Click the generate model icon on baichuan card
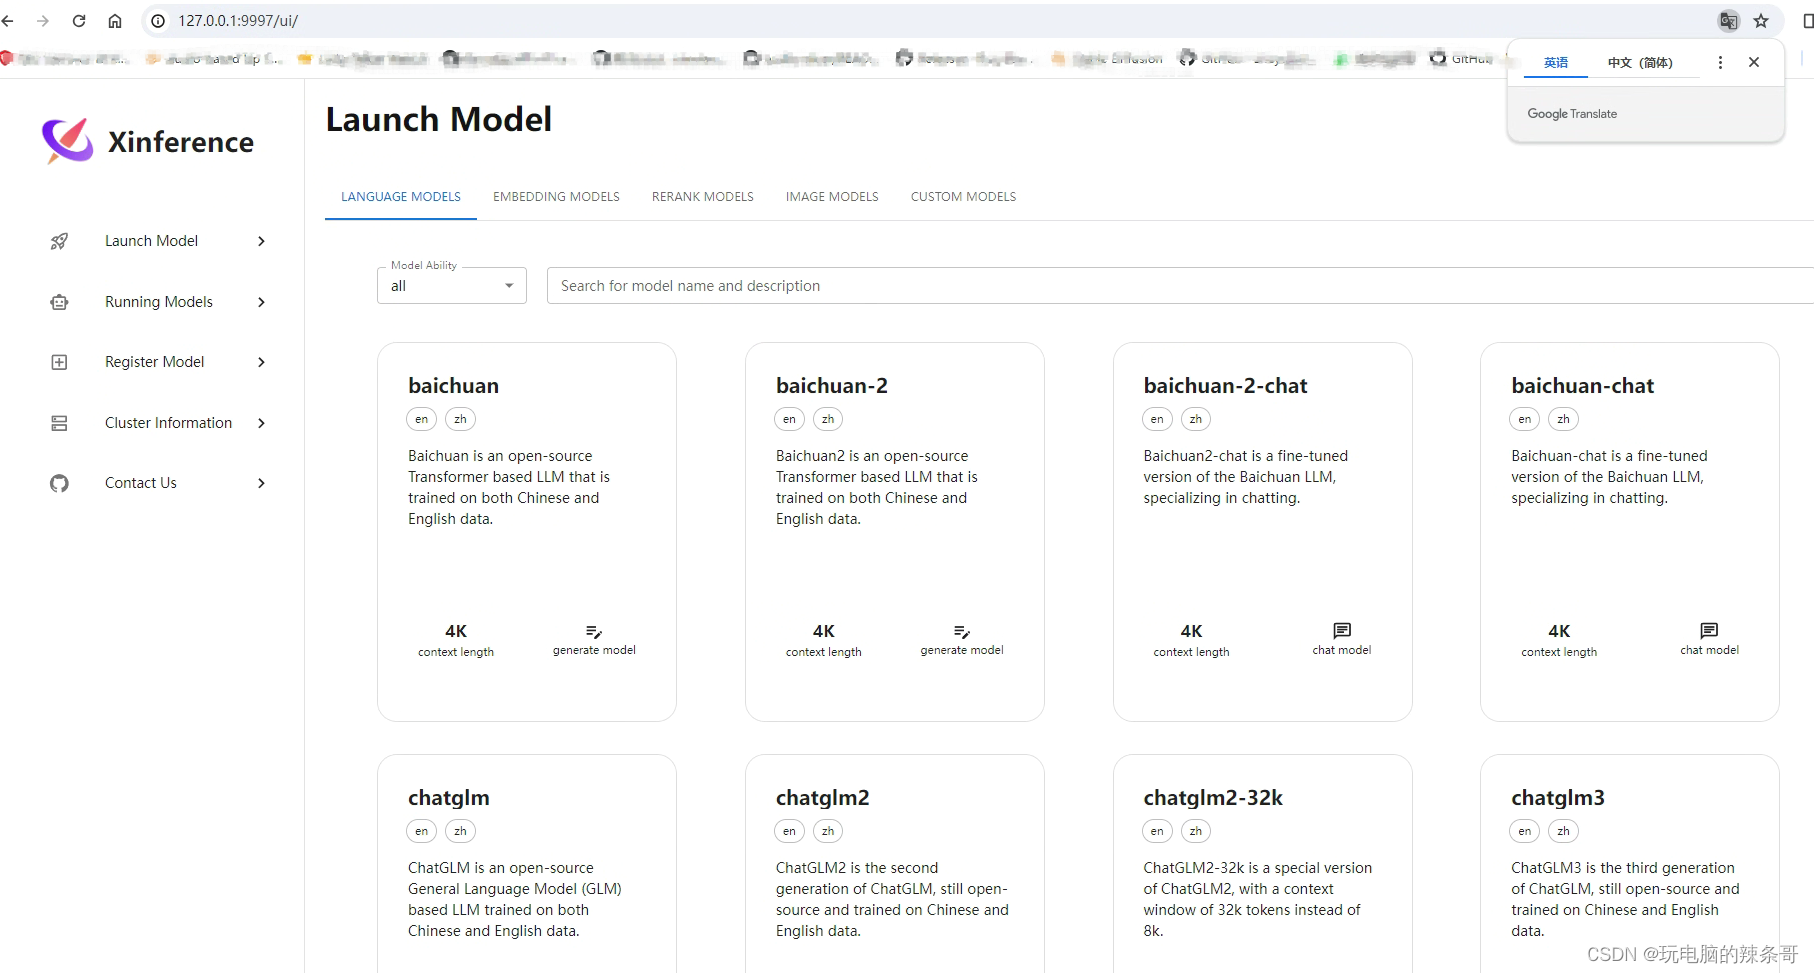Screen dimensions: 1814x973 pyautogui.click(x=594, y=632)
